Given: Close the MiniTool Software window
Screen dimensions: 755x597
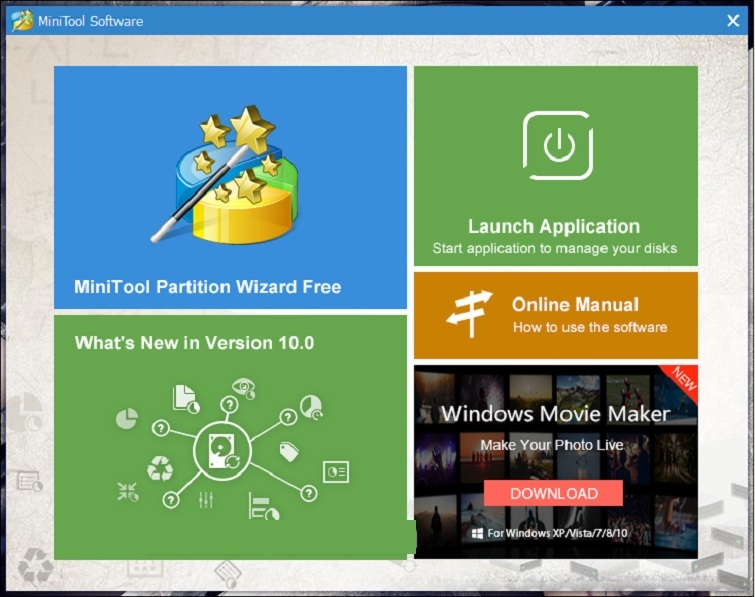Looking at the screenshot, I should tap(733, 21).
